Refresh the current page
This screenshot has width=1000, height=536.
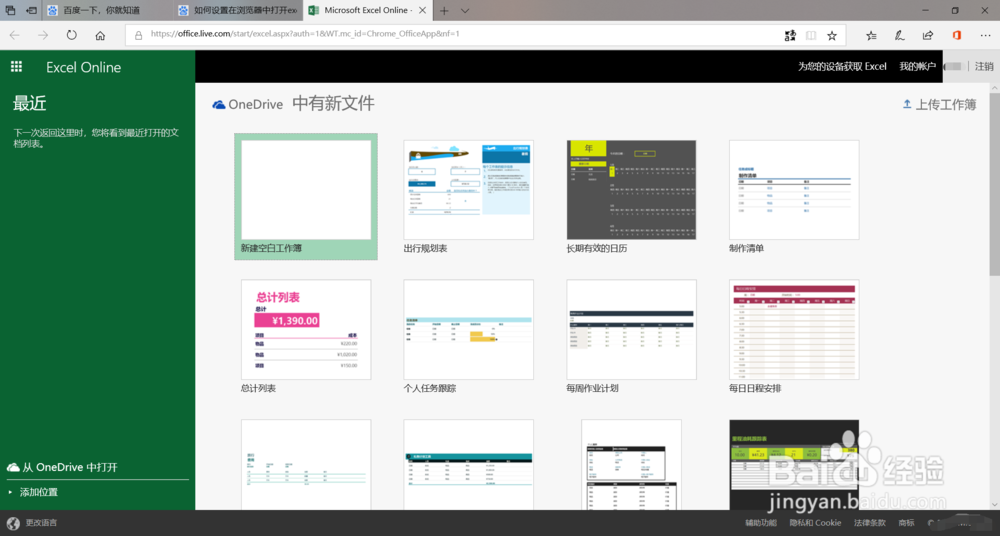click(x=71, y=36)
